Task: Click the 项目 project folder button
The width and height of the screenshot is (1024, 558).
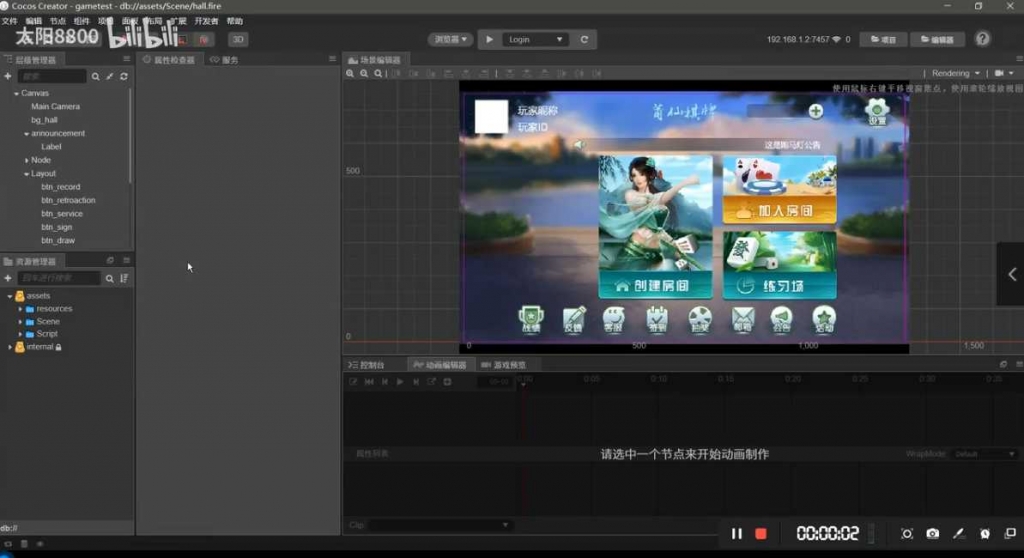Action: click(x=883, y=39)
